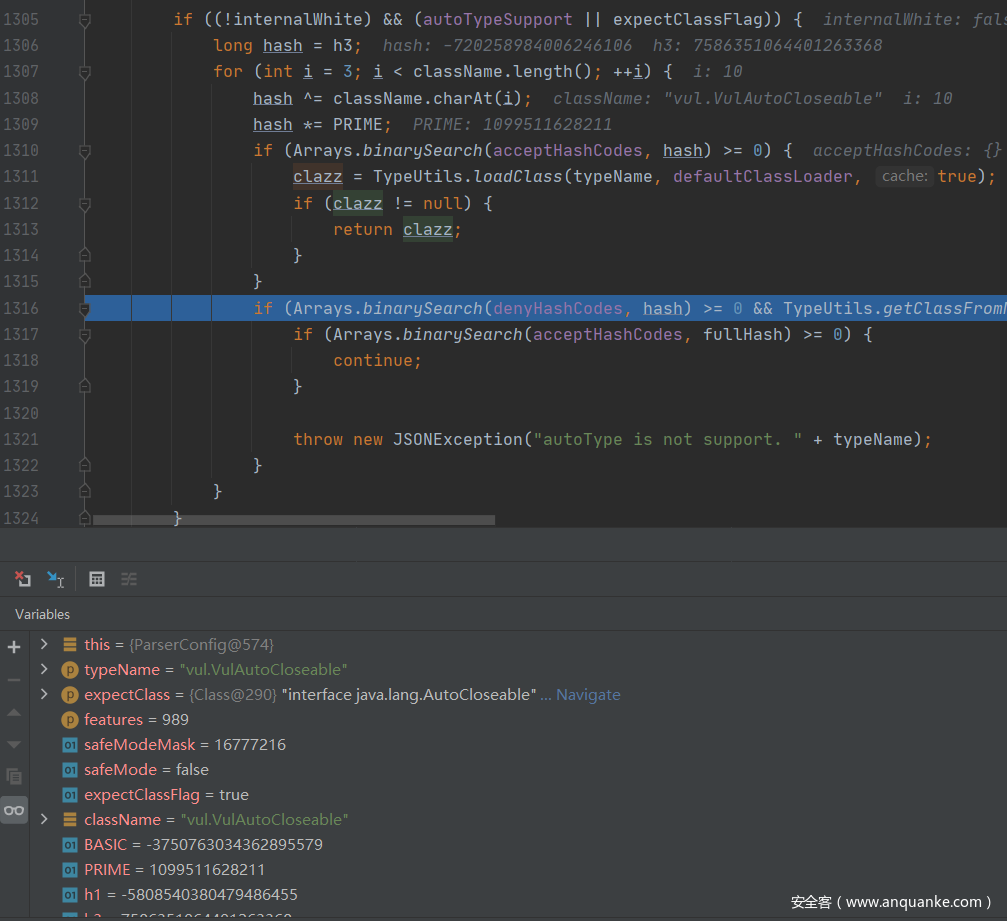Click the Remove Watch minus icon

coord(14,680)
